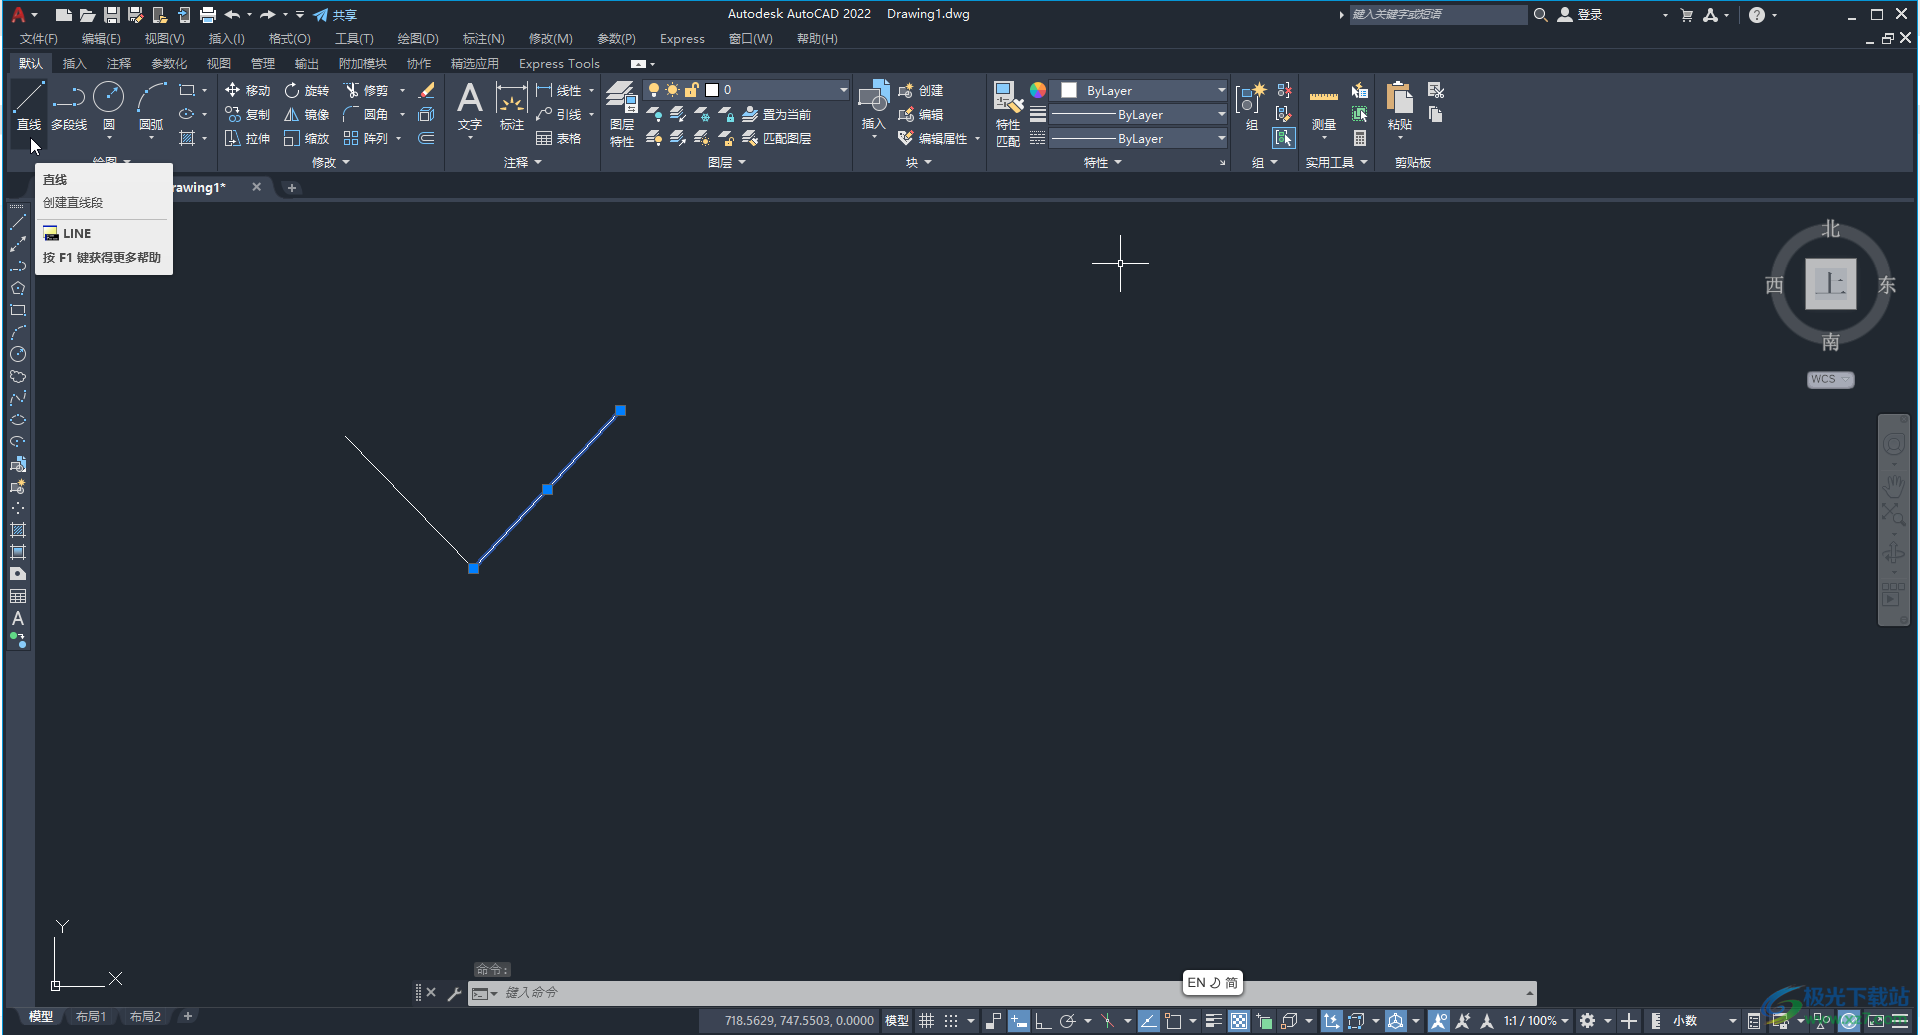This screenshot has height=1035, width=1920.
Task: Click the 复制 copy tool
Action: (x=247, y=114)
